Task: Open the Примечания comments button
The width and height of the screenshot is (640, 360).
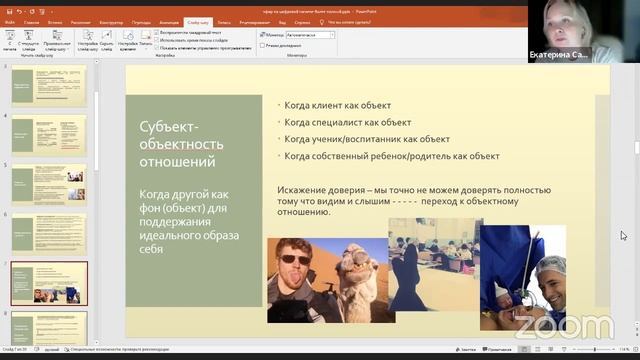Action: 497,349
